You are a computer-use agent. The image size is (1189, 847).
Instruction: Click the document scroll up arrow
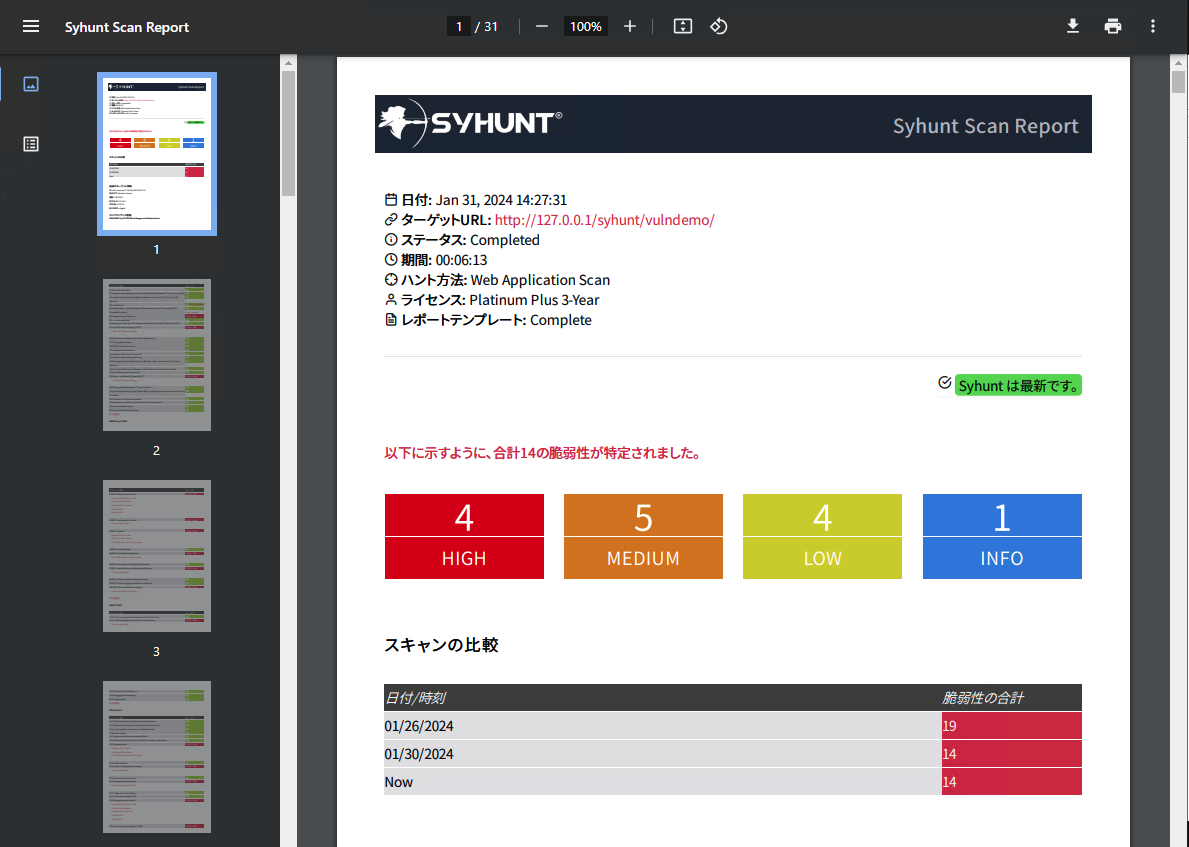pyautogui.click(x=1178, y=62)
